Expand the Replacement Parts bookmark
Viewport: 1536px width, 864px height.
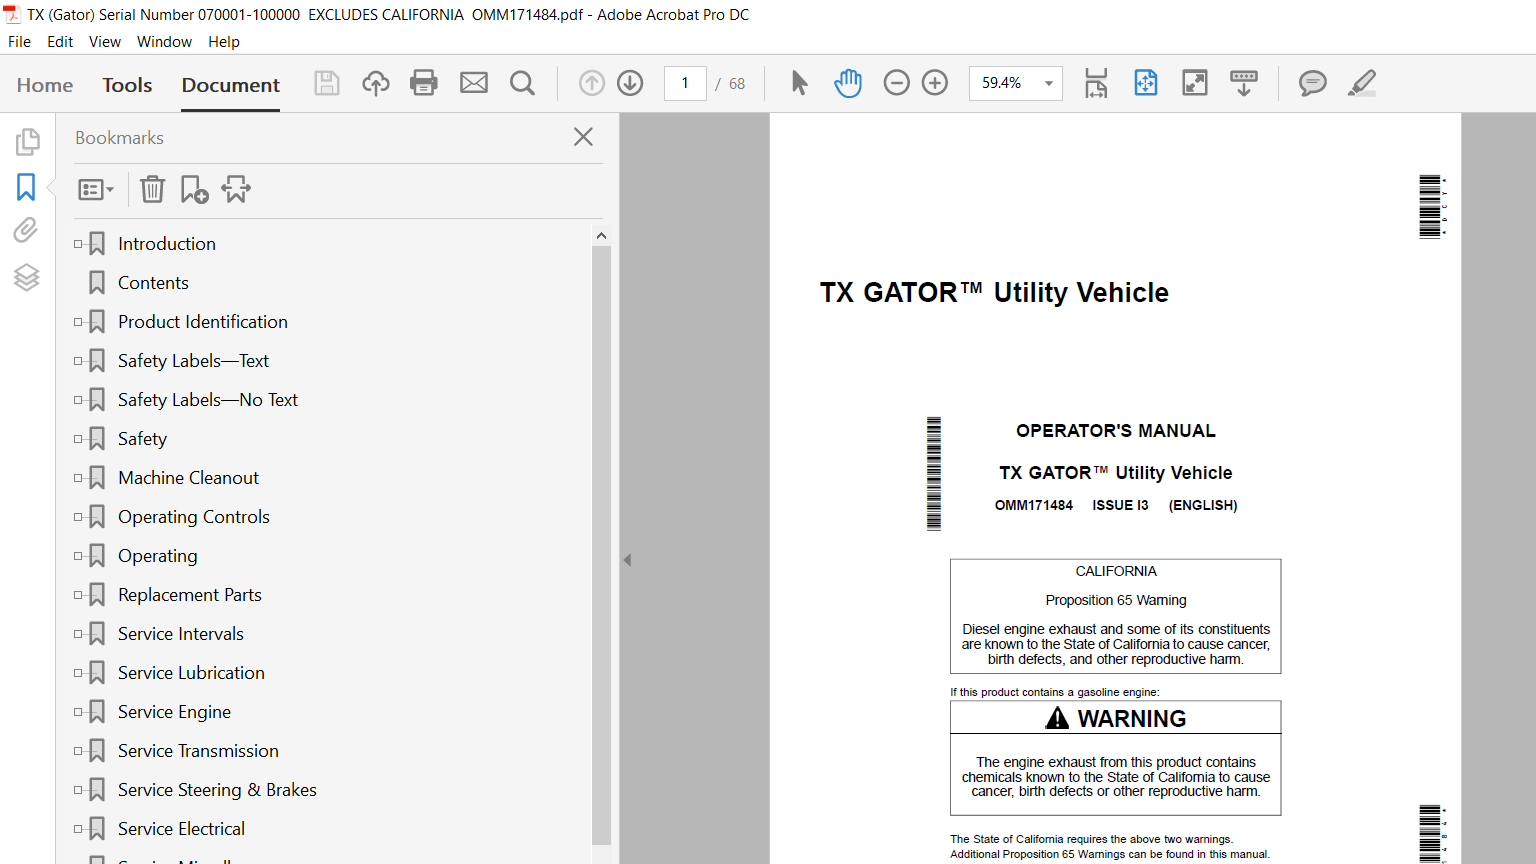point(78,595)
